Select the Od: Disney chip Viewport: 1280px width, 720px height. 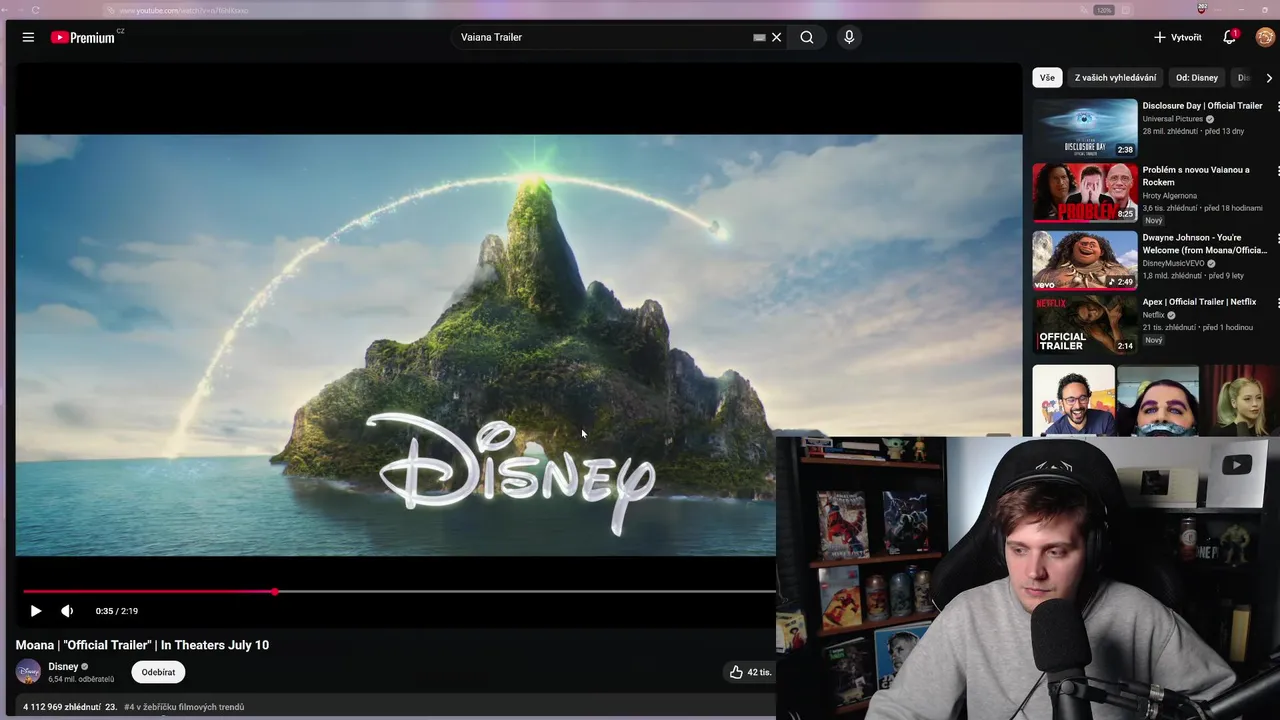pyautogui.click(x=1197, y=77)
